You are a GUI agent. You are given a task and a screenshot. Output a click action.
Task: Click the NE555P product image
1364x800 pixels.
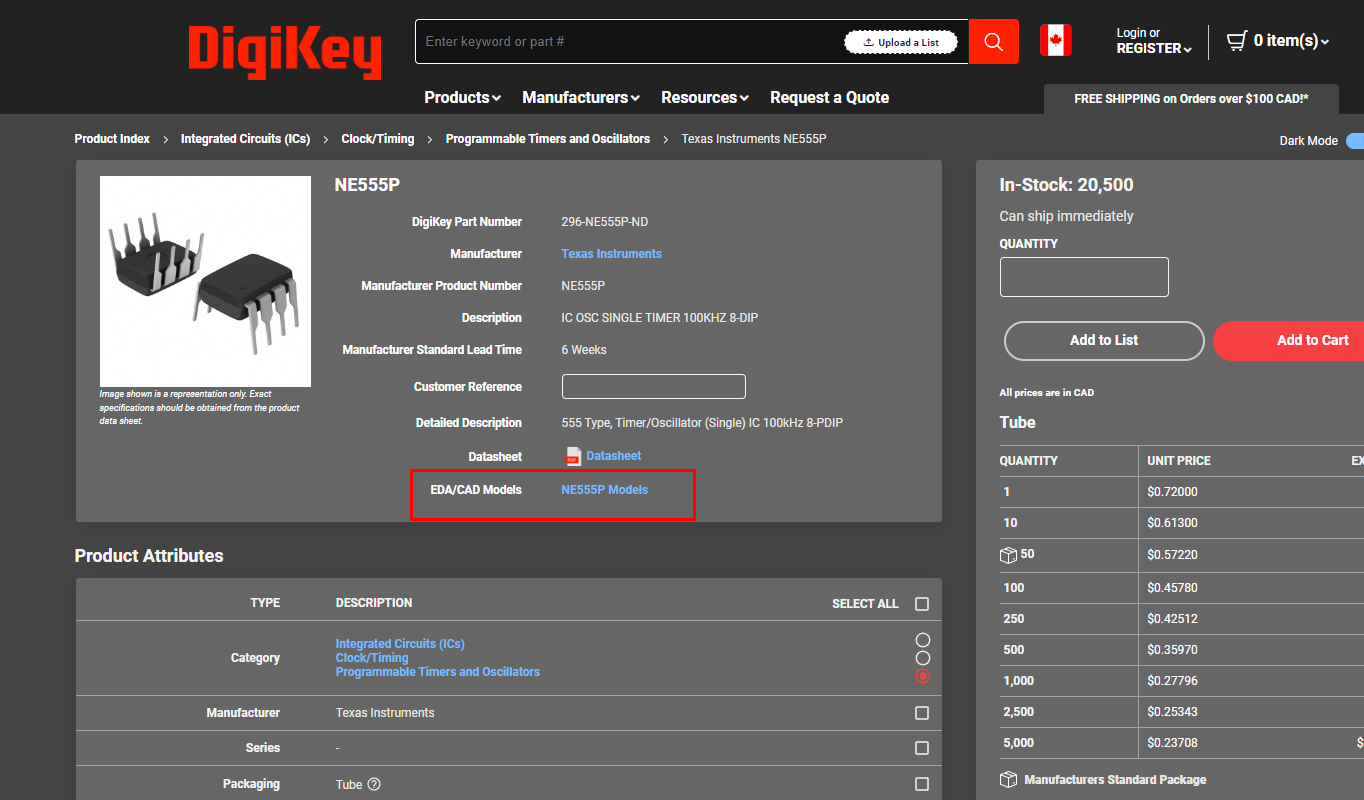[205, 282]
